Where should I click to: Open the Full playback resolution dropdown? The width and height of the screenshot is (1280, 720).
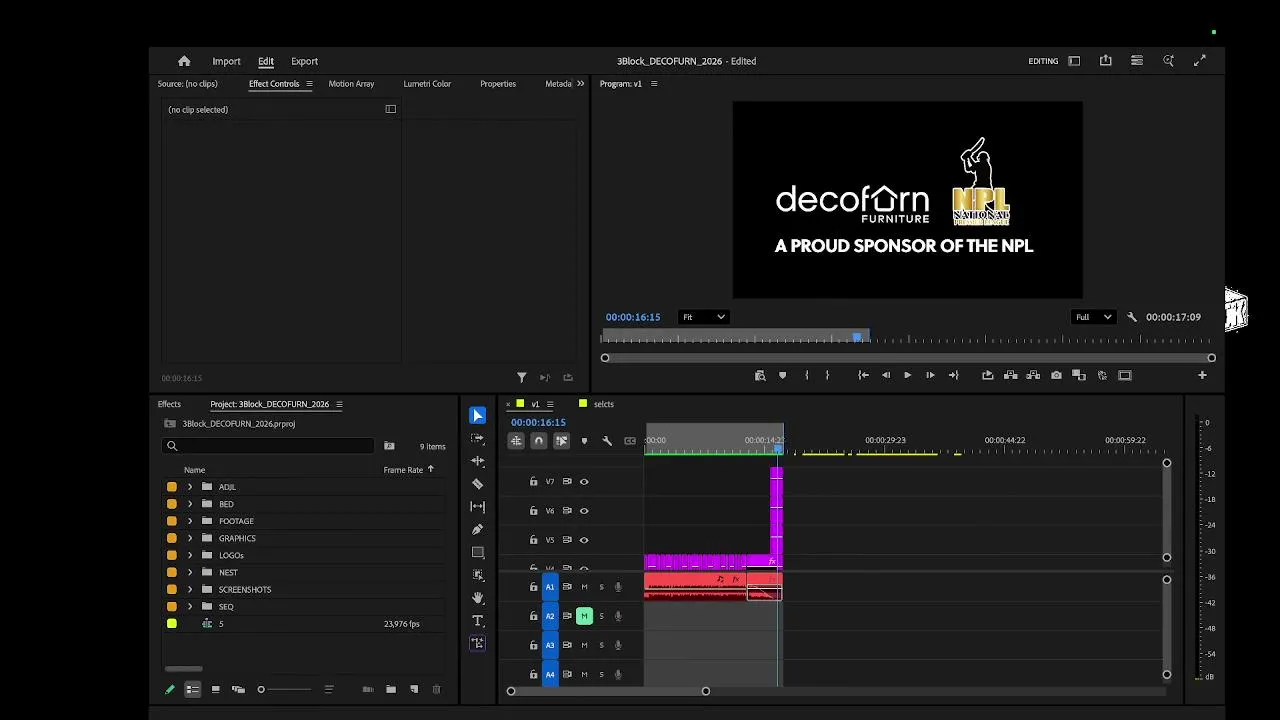1092,317
